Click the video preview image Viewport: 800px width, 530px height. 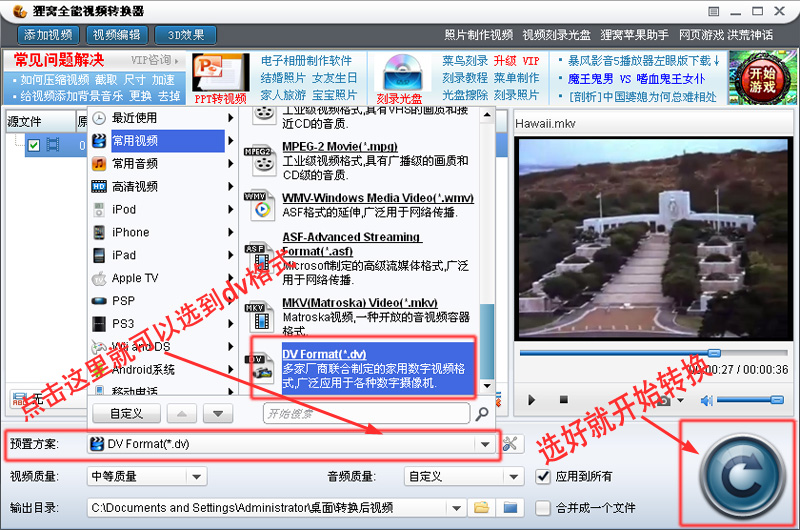tap(653, 238)
